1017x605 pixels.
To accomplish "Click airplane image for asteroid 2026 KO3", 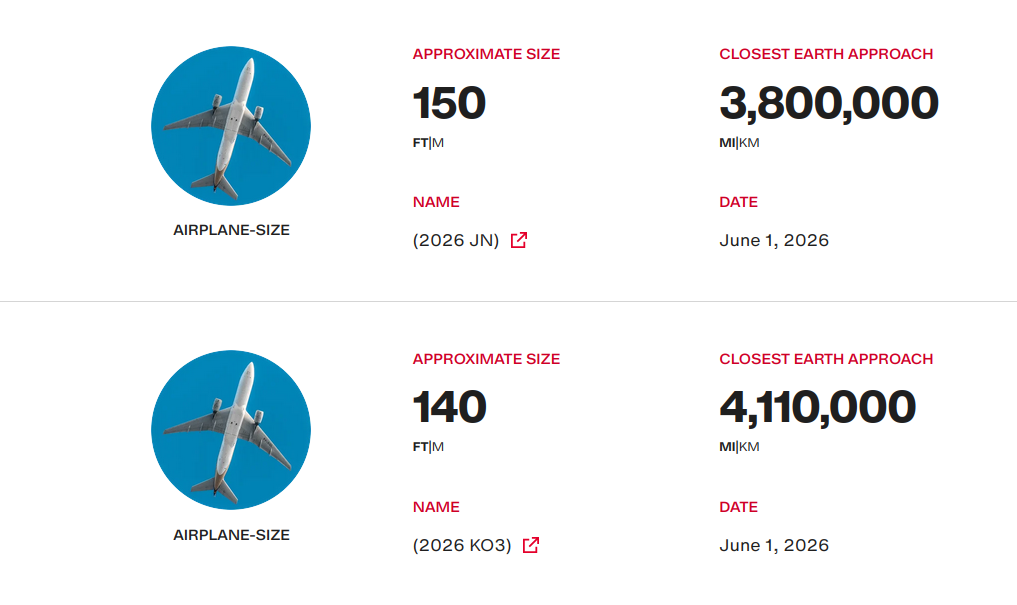I will click(x=231, y=430).
